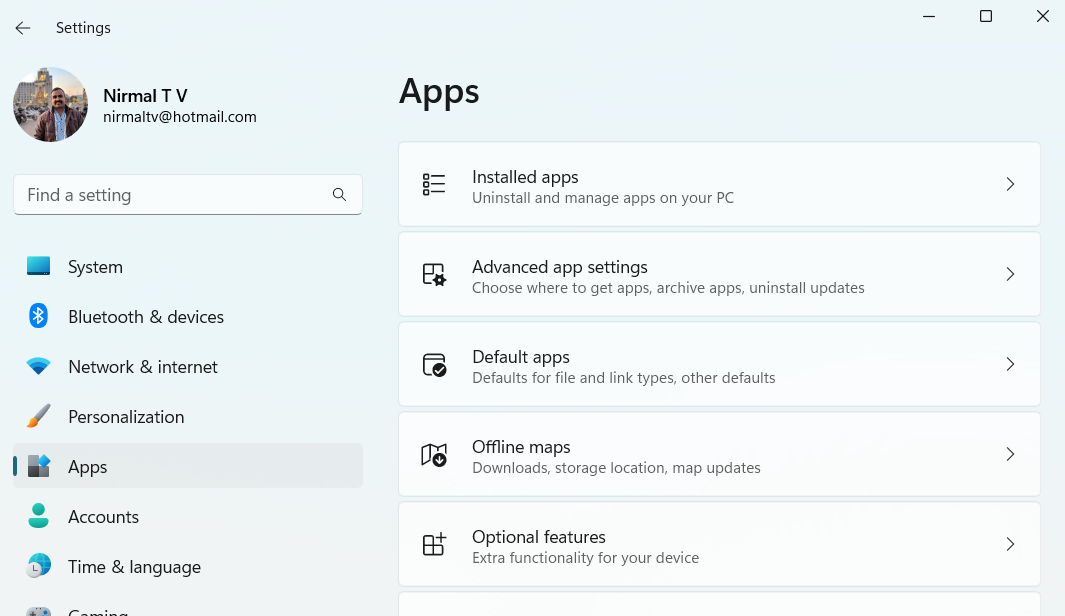Go to Accounts in the sidebar

[188, 516]
